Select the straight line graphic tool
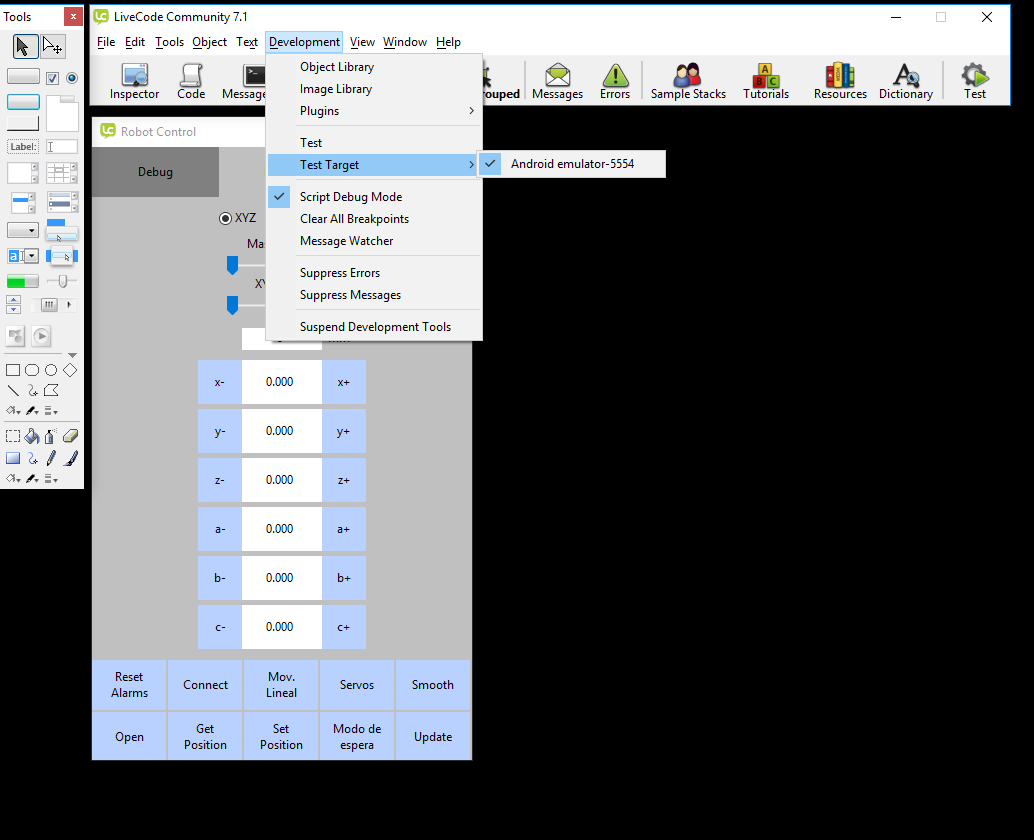1034x840 pixels. pyautogui.click(x=13, y=390)
